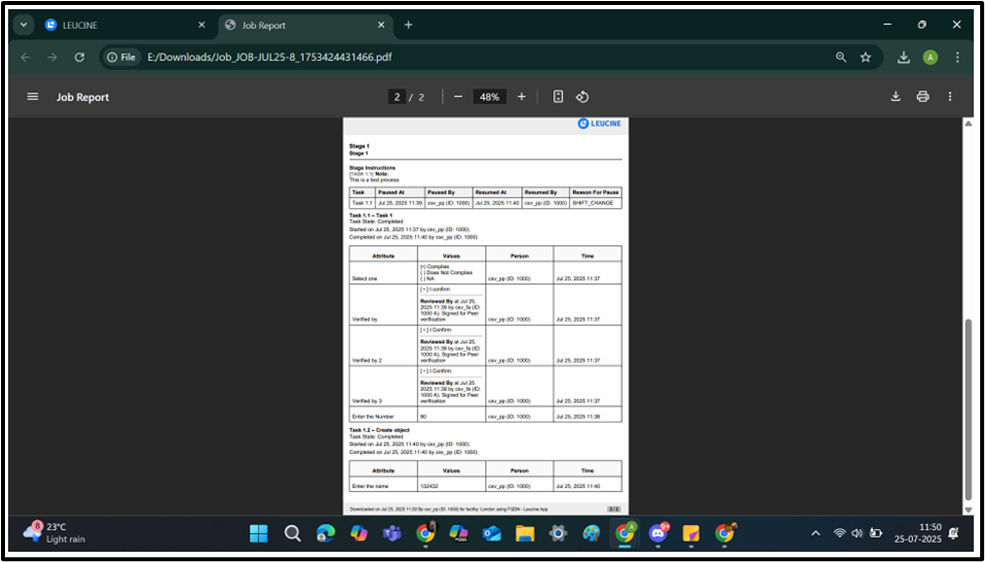Click the zoom percentage 48% field
This screenshot has width=985, height=562.
(x=489, y=97)
